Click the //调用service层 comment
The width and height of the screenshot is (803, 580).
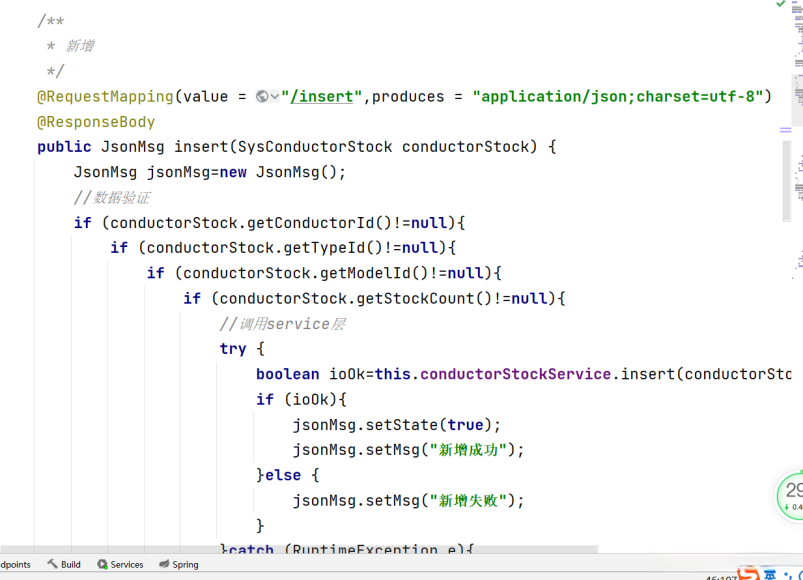(x=283, y=324)
